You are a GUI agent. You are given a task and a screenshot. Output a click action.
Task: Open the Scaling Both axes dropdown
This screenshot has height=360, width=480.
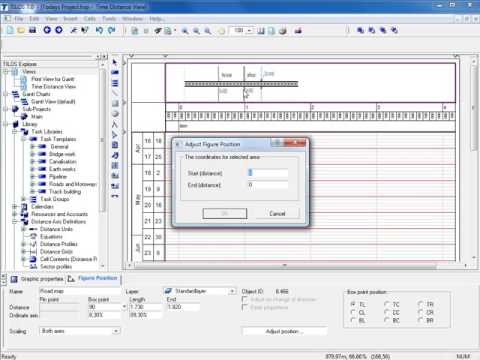coord(116,331)
